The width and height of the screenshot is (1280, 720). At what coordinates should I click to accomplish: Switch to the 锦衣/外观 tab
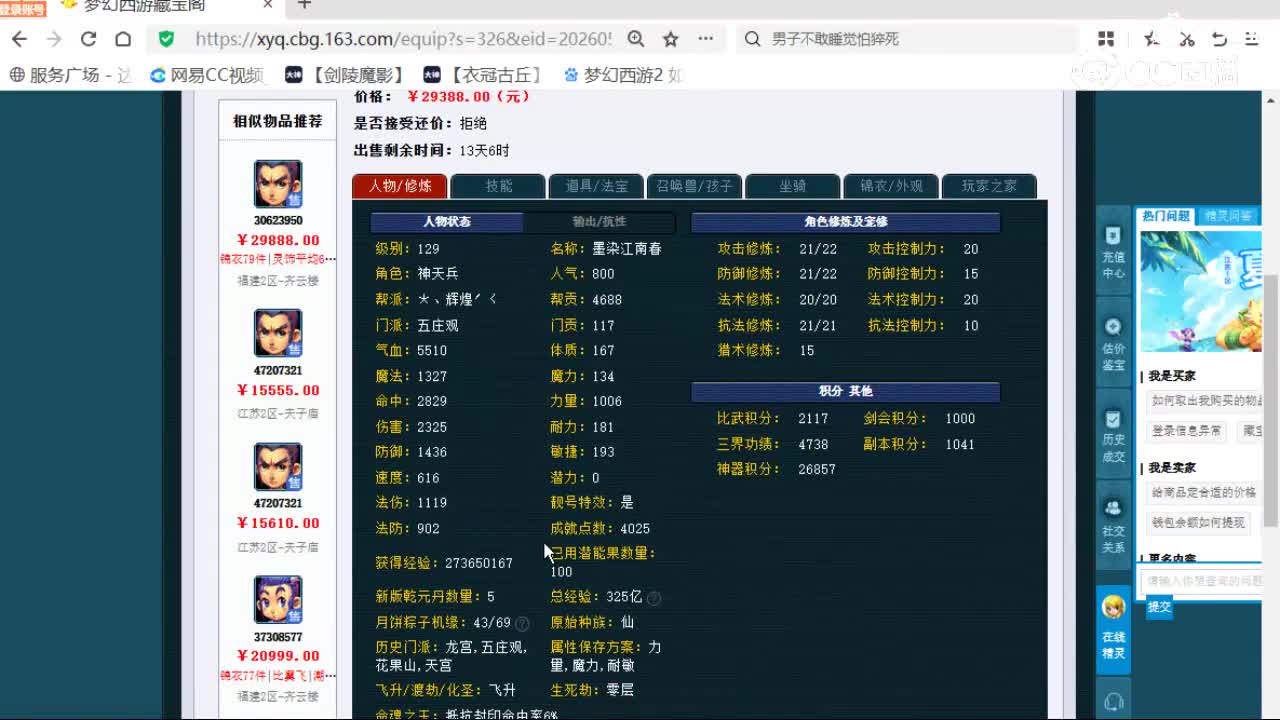[890, 186]
